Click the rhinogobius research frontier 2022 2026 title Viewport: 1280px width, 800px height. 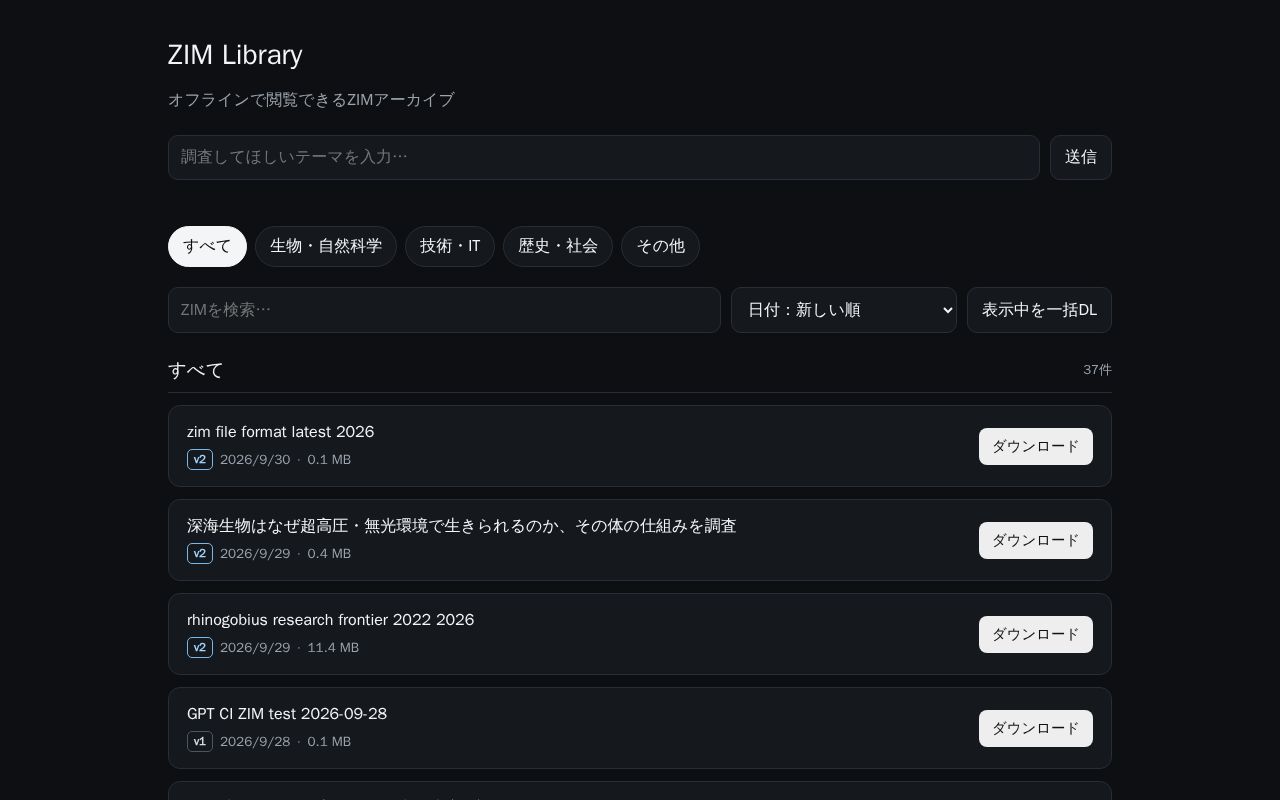coord(330,620)
